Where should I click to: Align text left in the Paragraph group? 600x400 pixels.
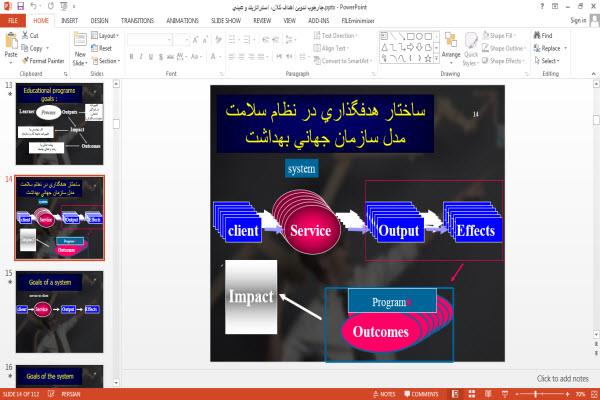(x=232, y=57)
